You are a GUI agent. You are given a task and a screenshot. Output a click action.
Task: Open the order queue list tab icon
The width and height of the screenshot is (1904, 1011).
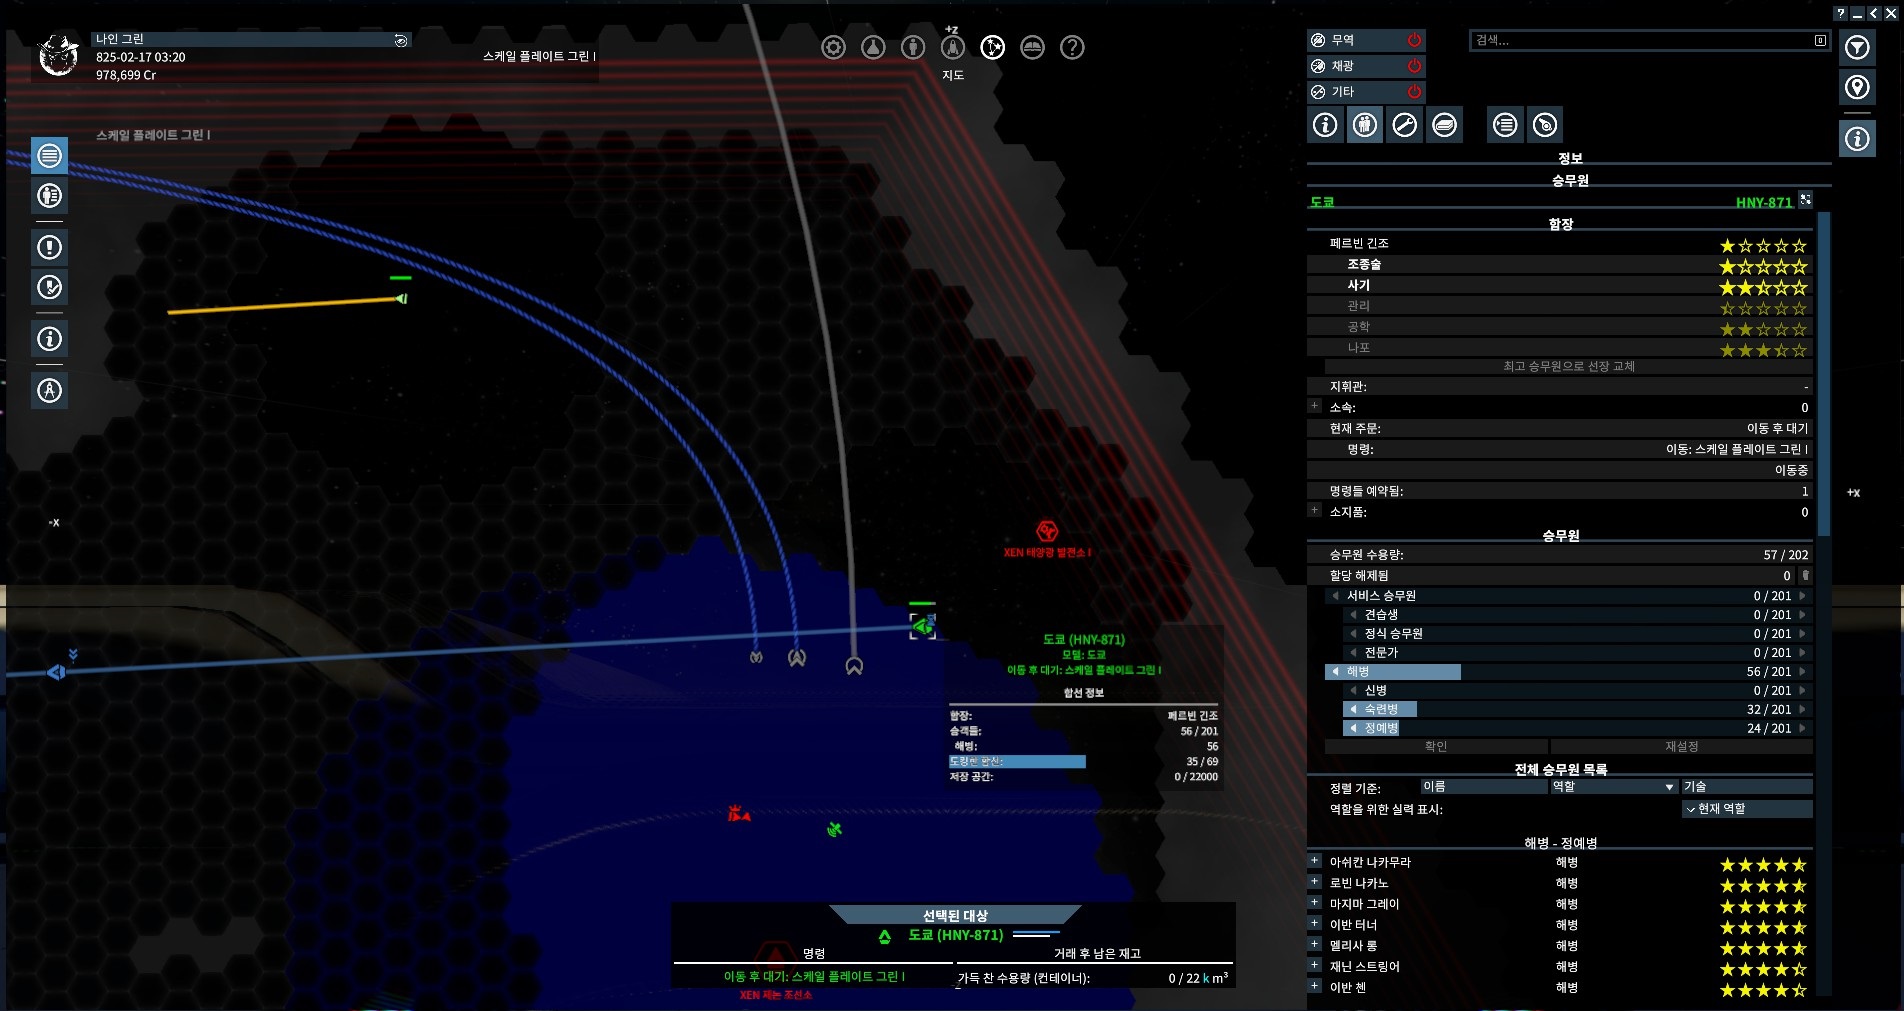point(1505,125)
